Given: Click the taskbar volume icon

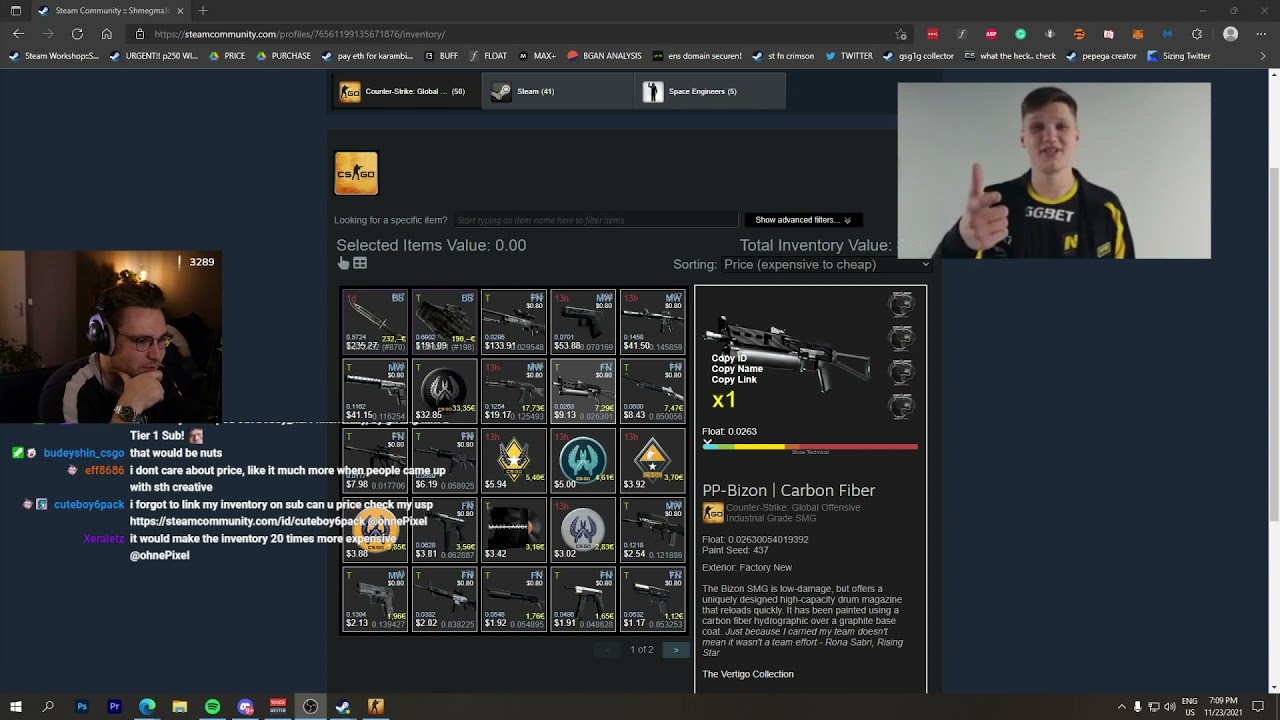Looking at the screenshot, I should [x=1170, y=707].
